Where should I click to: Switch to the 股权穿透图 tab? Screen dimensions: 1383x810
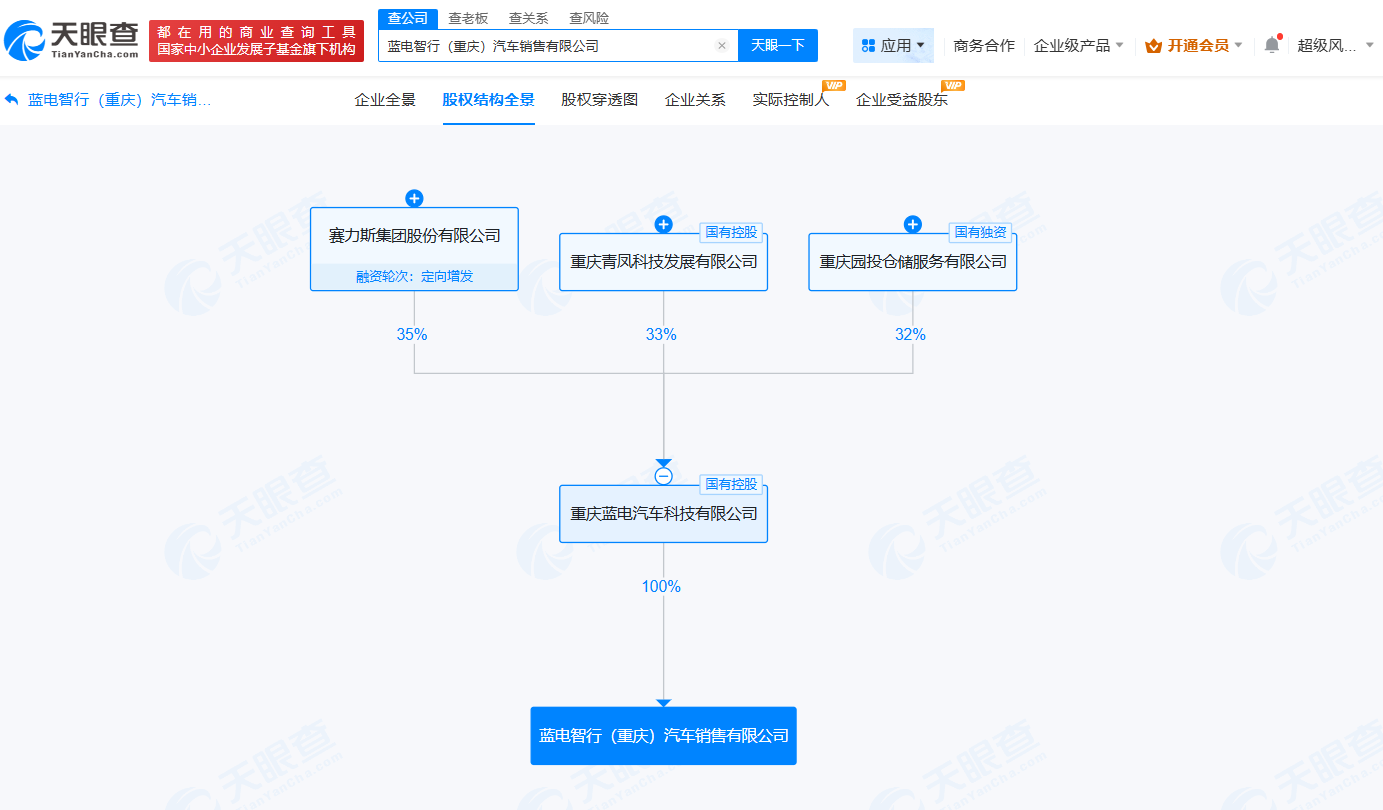599,99
